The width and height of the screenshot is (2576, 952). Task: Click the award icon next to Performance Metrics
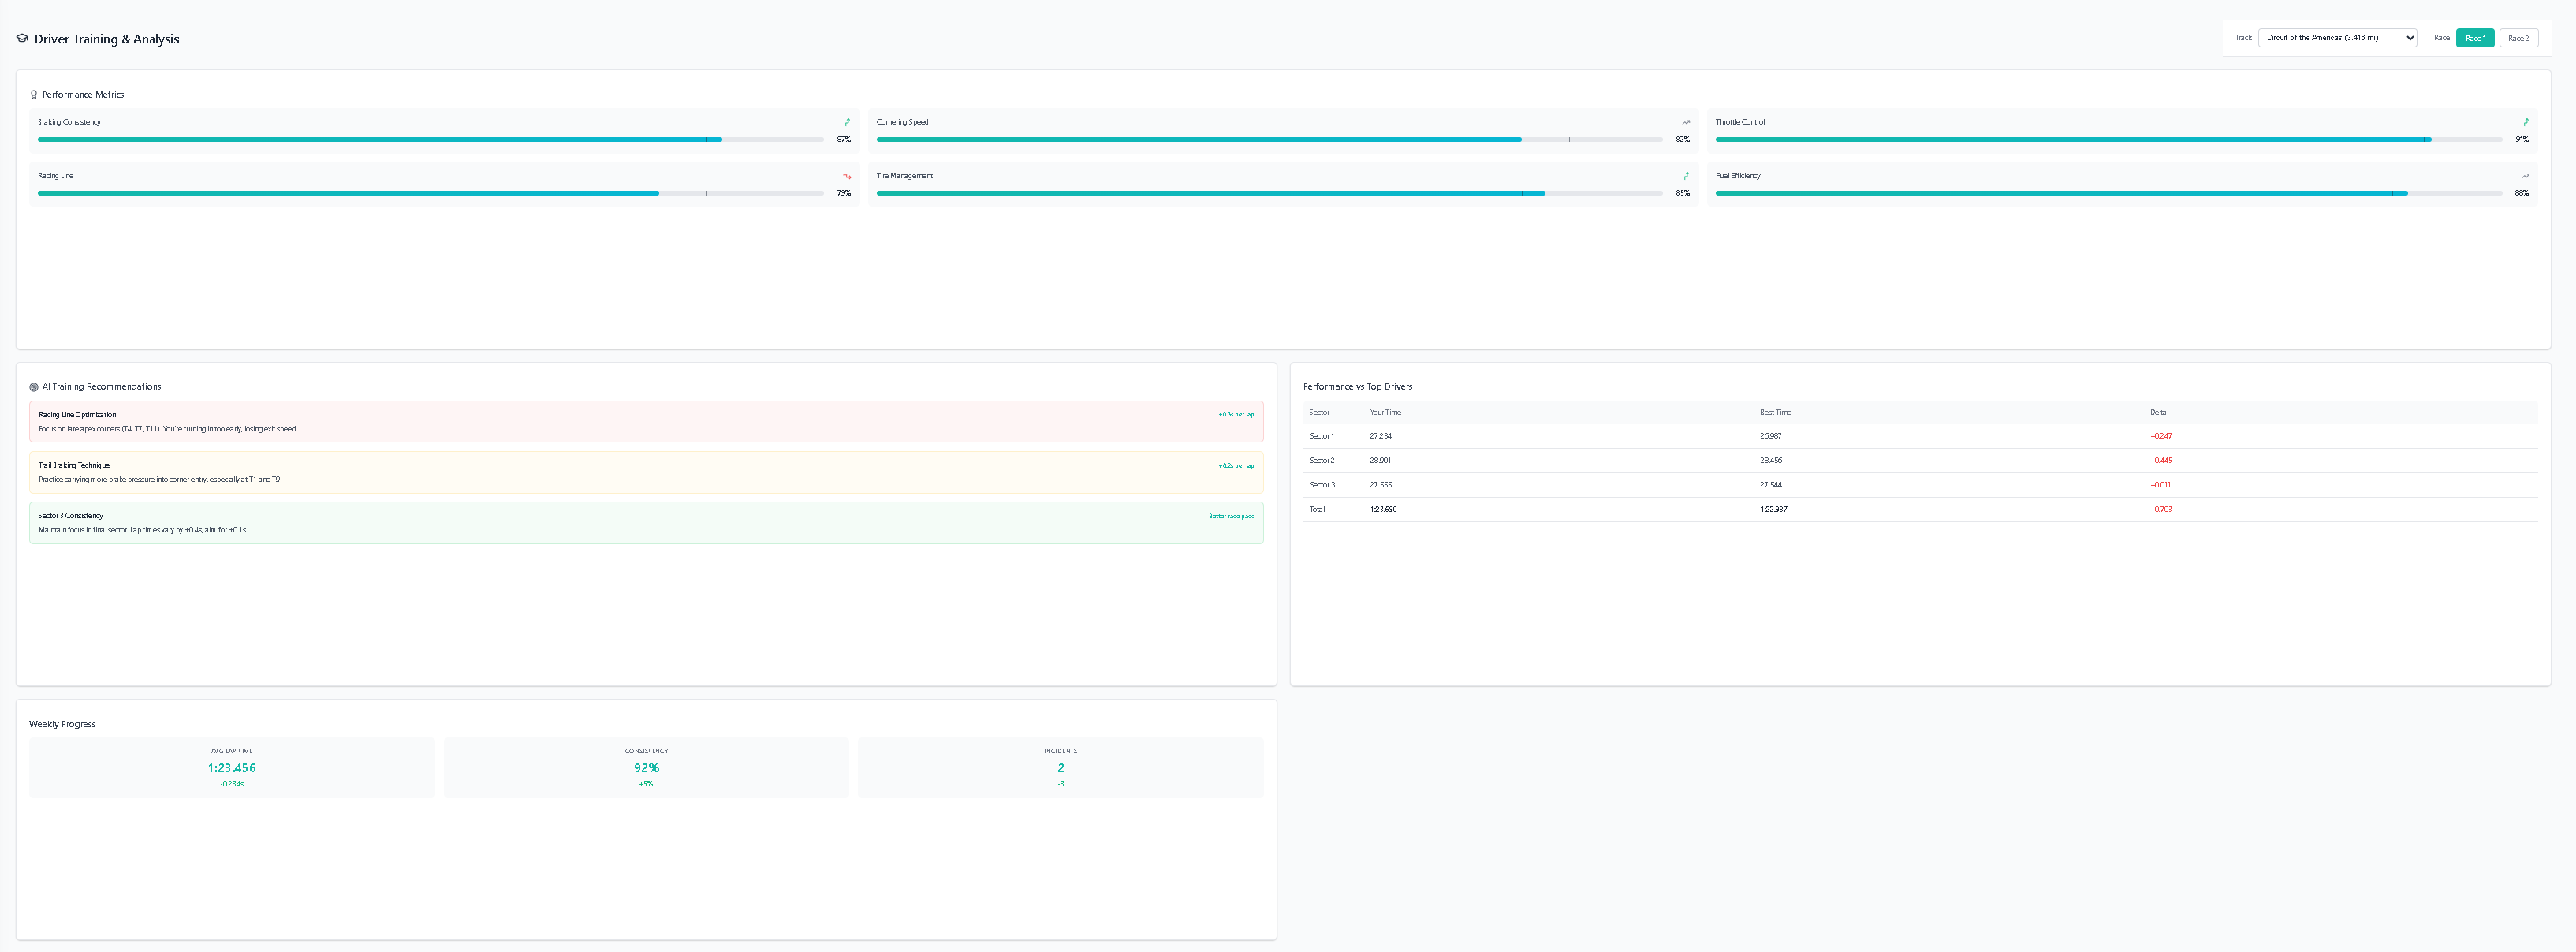34,95
